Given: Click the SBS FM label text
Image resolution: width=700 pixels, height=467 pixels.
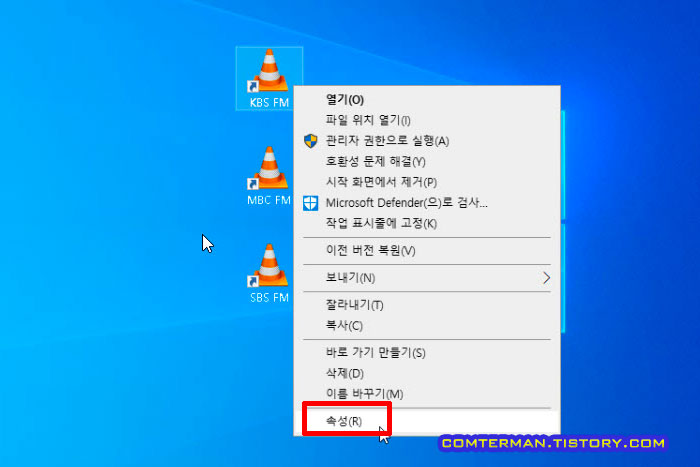Looking at the screenshot, I should point(269,297).
